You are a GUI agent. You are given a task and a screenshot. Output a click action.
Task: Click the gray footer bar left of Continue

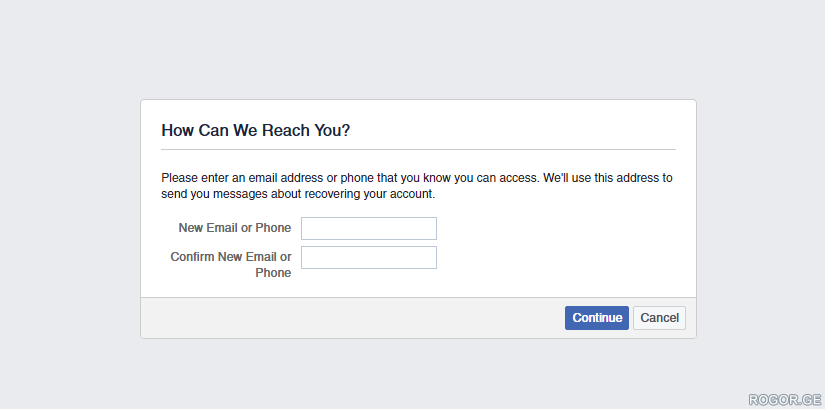point(353,318)
